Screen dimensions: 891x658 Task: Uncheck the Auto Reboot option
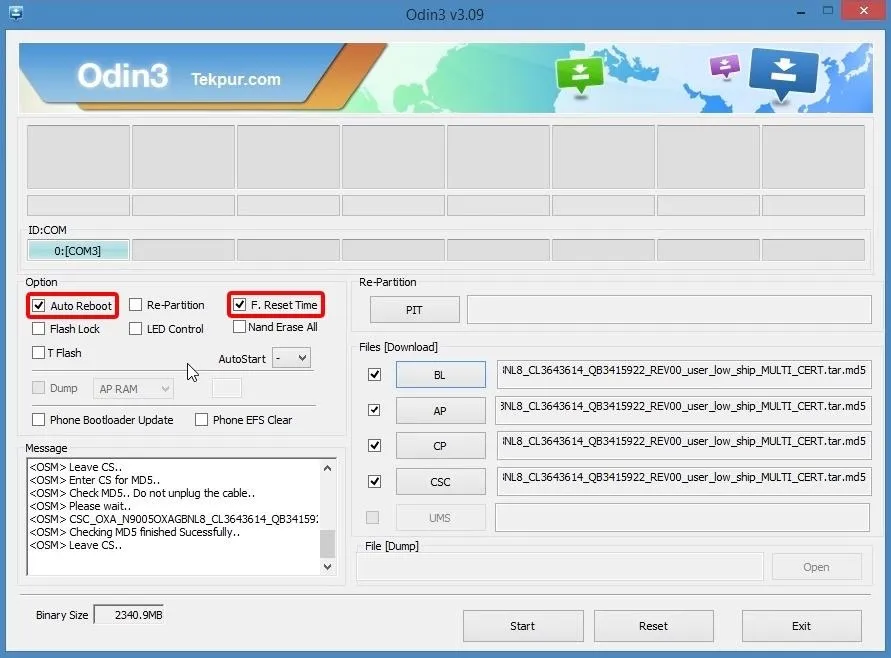click(x=39, y=306)
